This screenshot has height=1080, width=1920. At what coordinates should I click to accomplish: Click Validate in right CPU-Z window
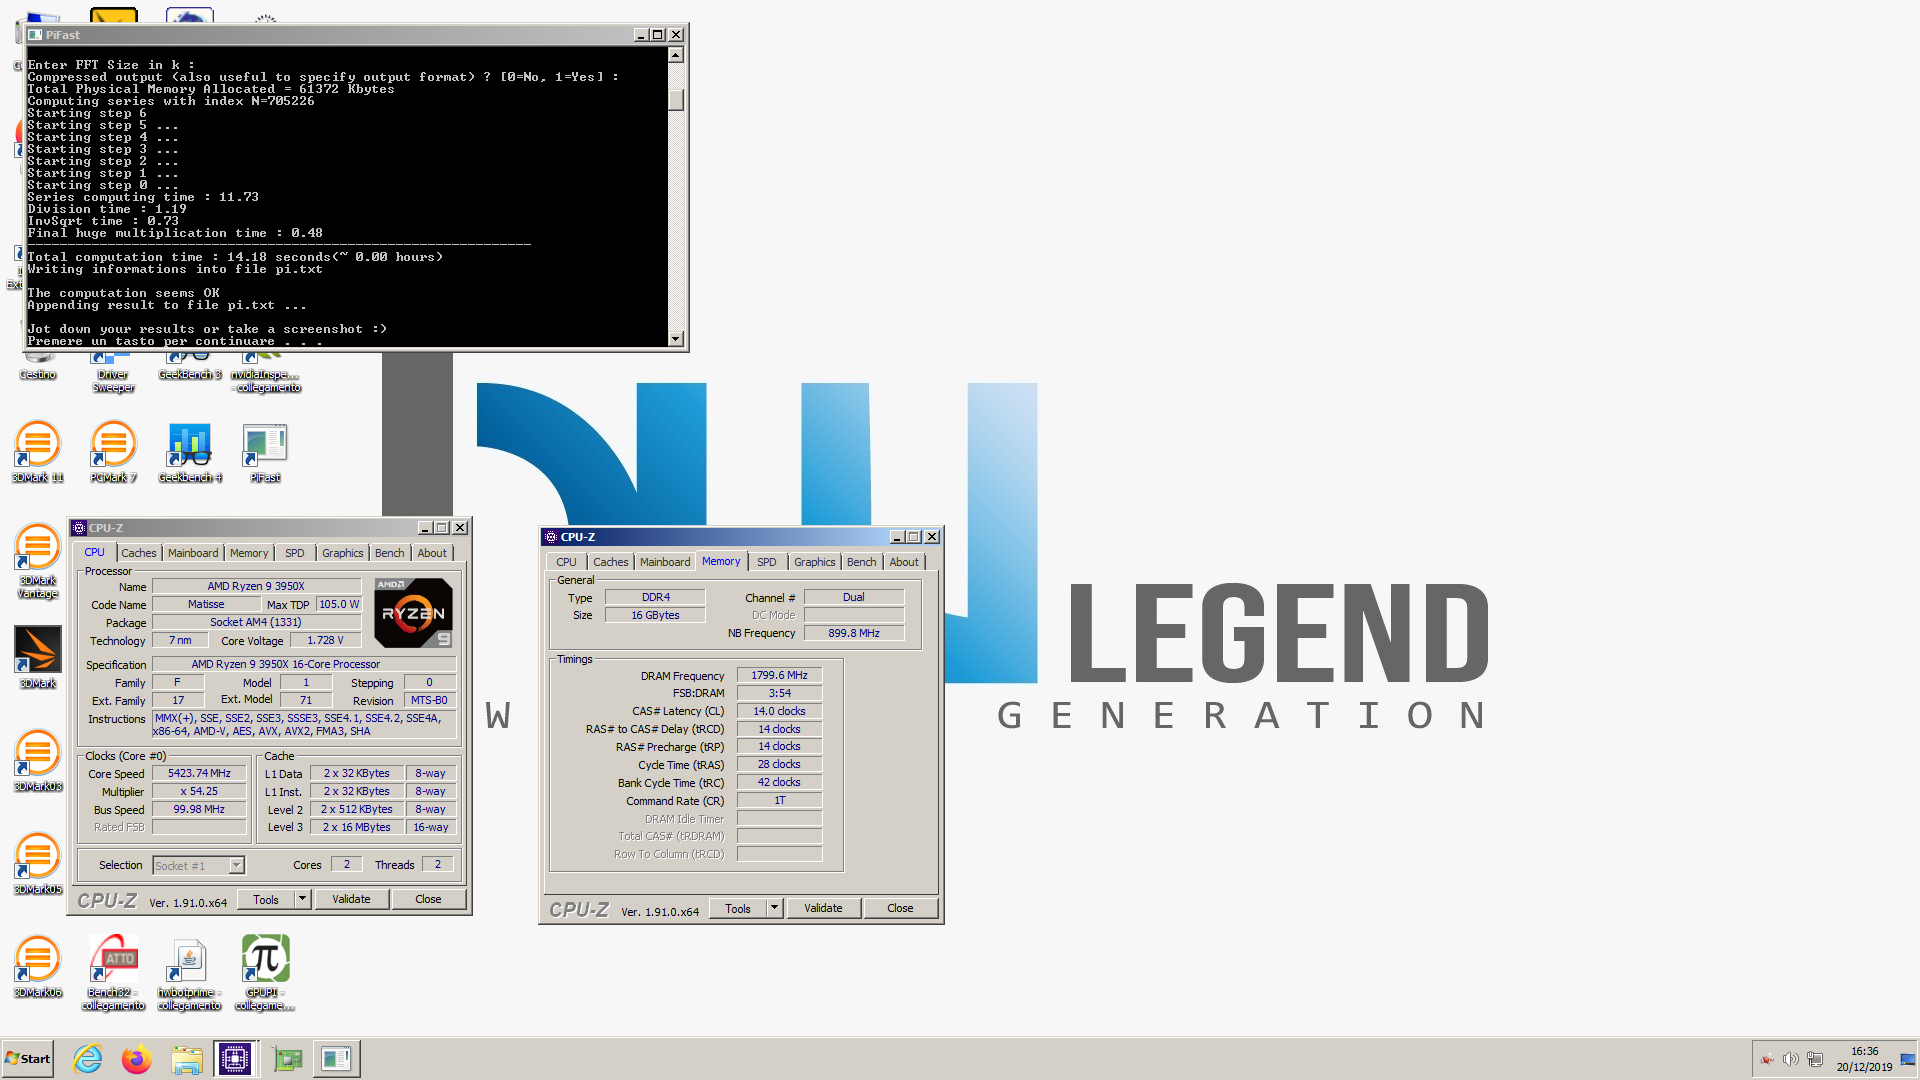pyautogui.click(x=823, y=908)
